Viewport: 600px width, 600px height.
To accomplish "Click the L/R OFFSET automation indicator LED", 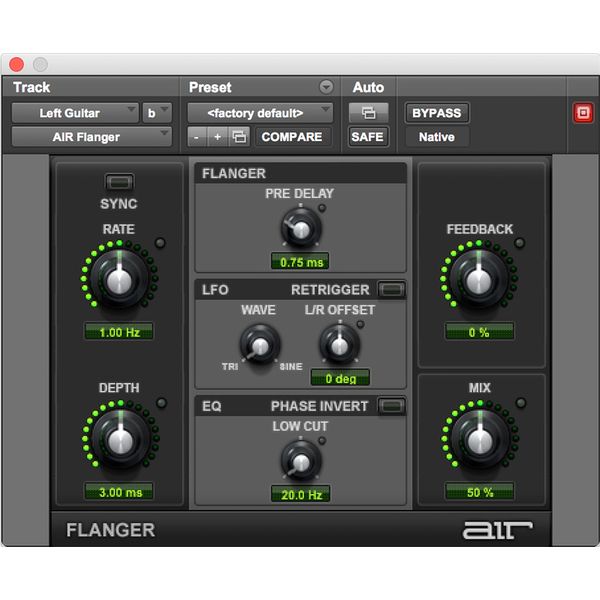I will (360, 324).
